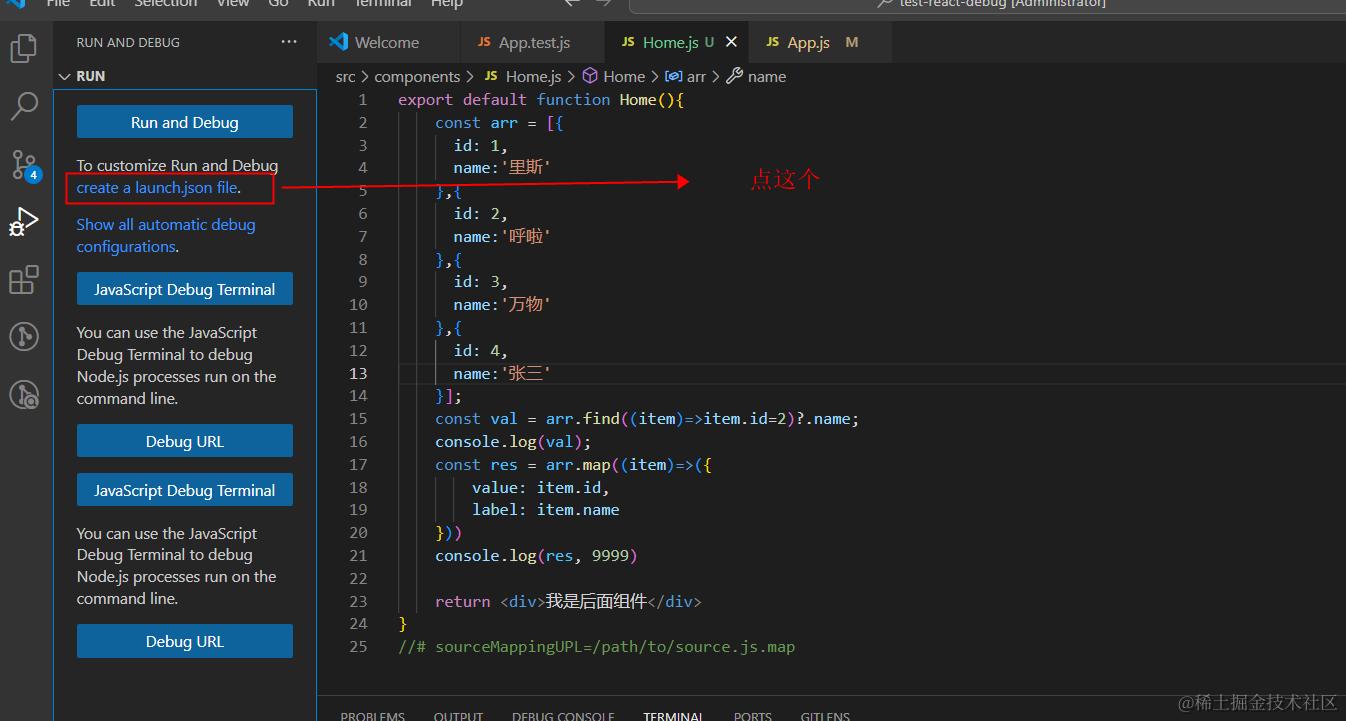1346x721 pixels.
Task: Click the second JavaScript Debug Terminal button
Action: pyautogui.click(x=185, y=490)
